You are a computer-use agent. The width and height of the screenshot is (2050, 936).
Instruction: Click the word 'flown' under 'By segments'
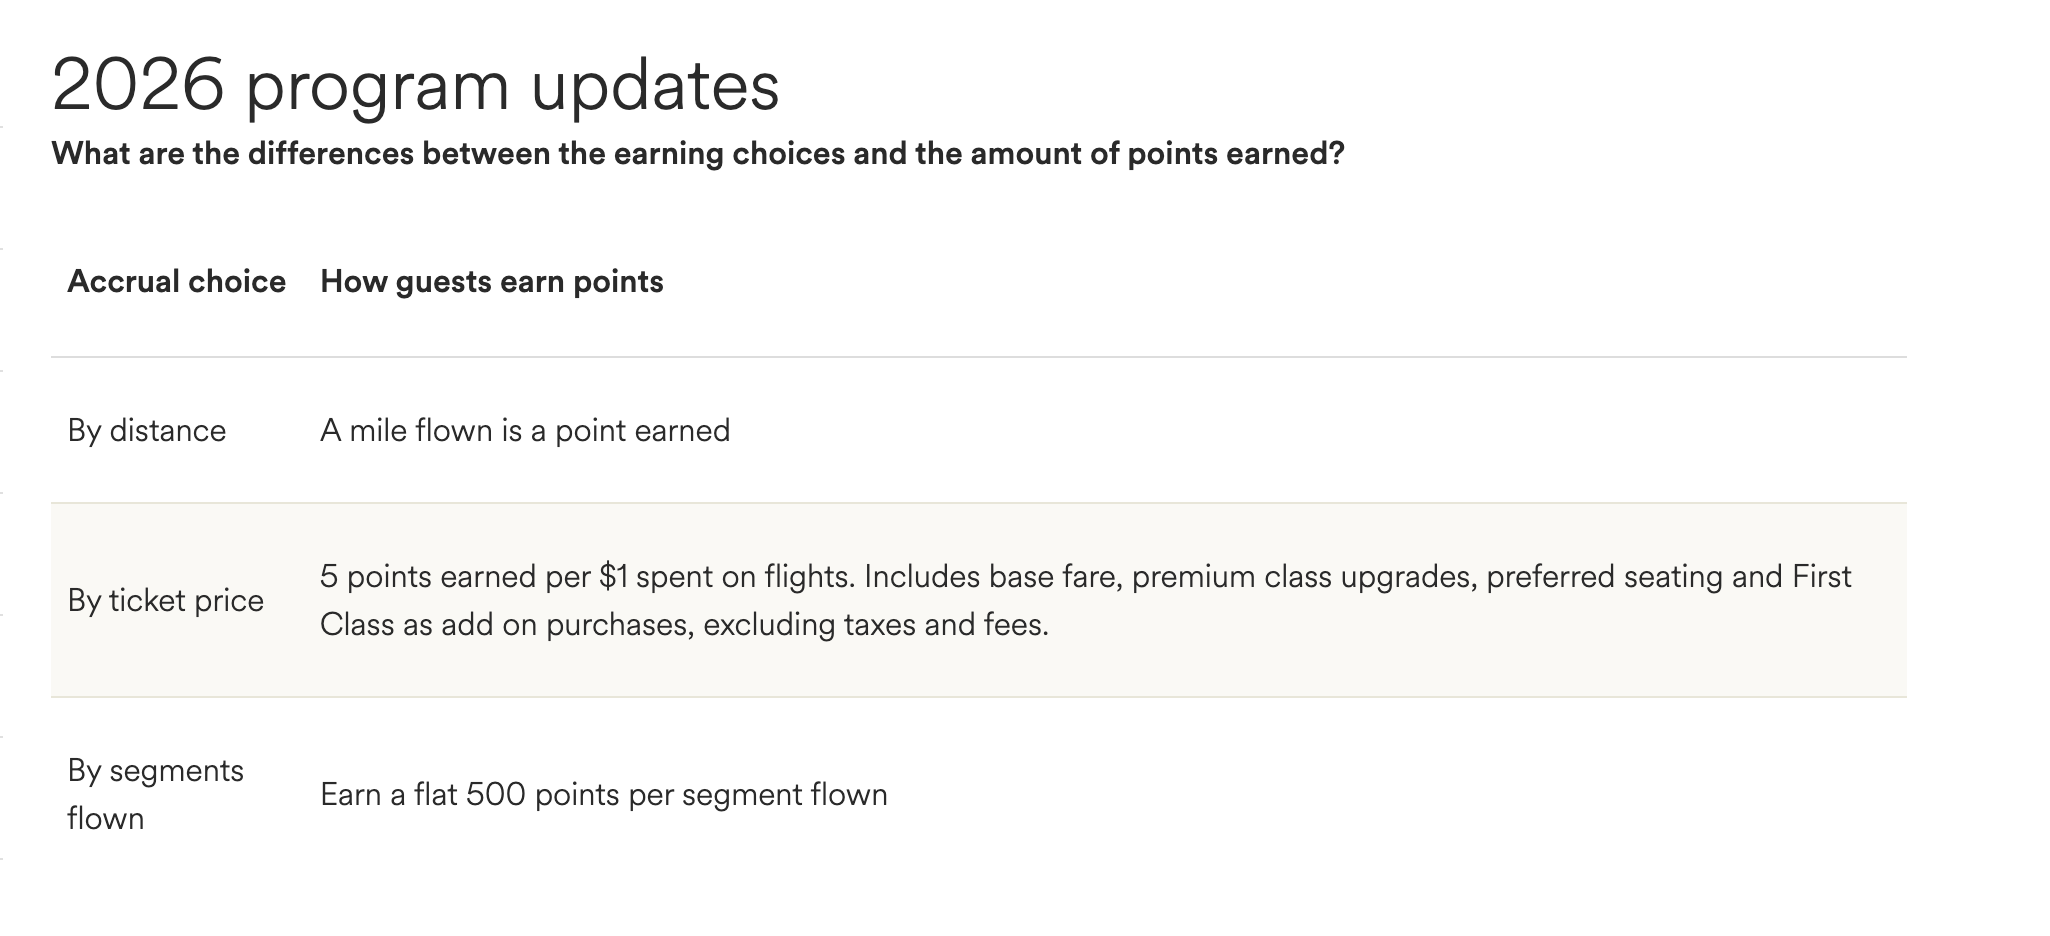pyautogui.click(x=106, y=819)
